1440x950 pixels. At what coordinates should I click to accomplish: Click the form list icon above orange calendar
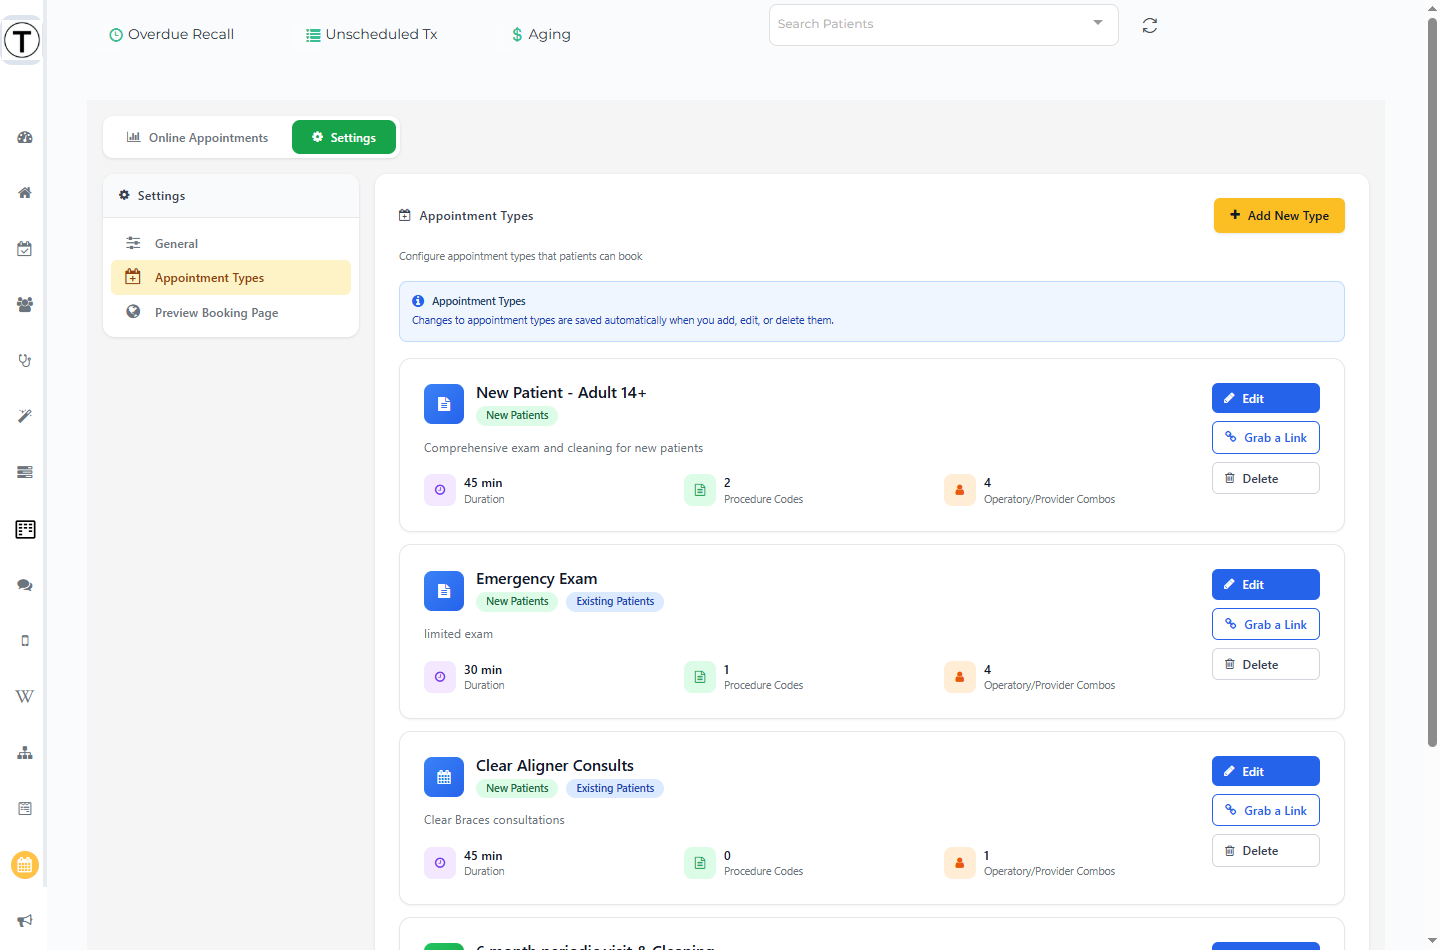point(25,808)
